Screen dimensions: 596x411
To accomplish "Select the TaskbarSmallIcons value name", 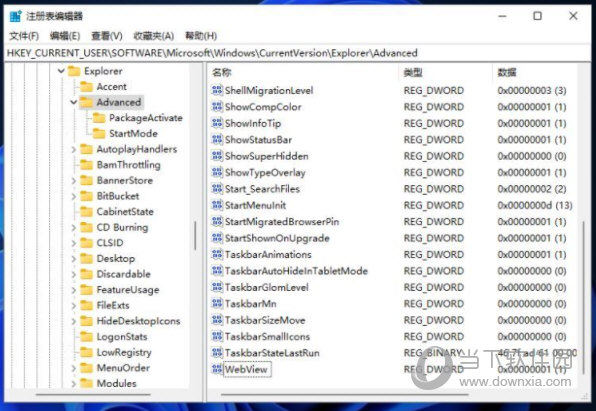I will click(267, 336).
